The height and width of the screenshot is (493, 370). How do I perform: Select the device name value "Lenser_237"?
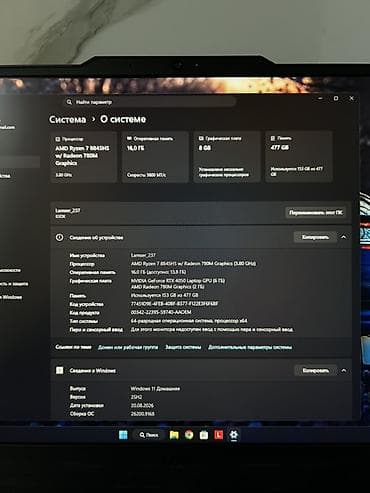point(143,255)
